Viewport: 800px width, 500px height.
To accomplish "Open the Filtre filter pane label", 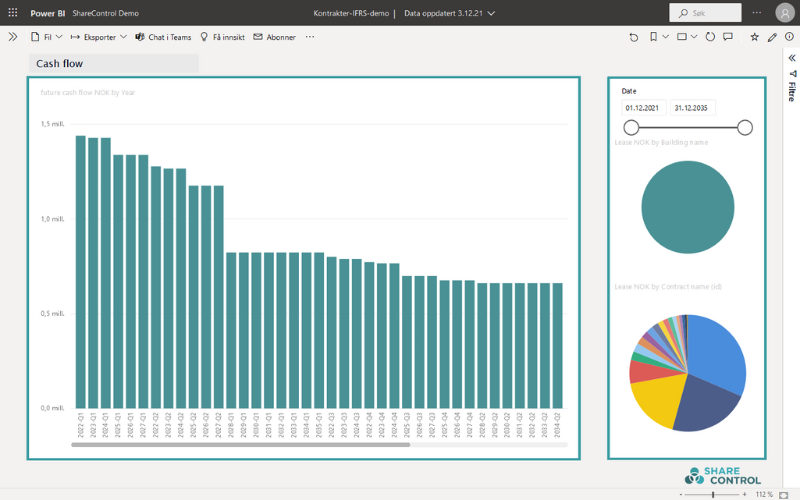I will [792, 91].
